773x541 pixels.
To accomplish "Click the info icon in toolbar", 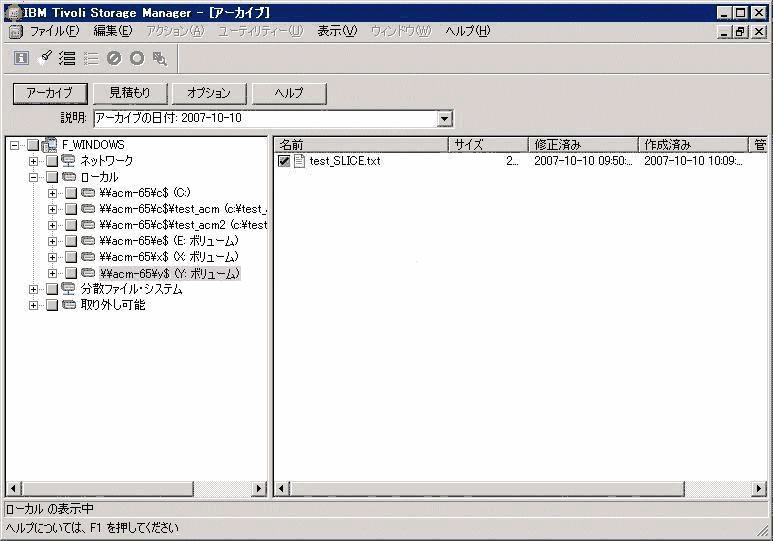I will 21,58.
